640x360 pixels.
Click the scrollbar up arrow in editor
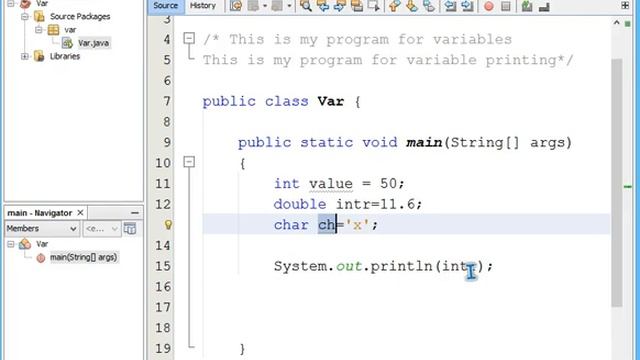tap(617, 23)
